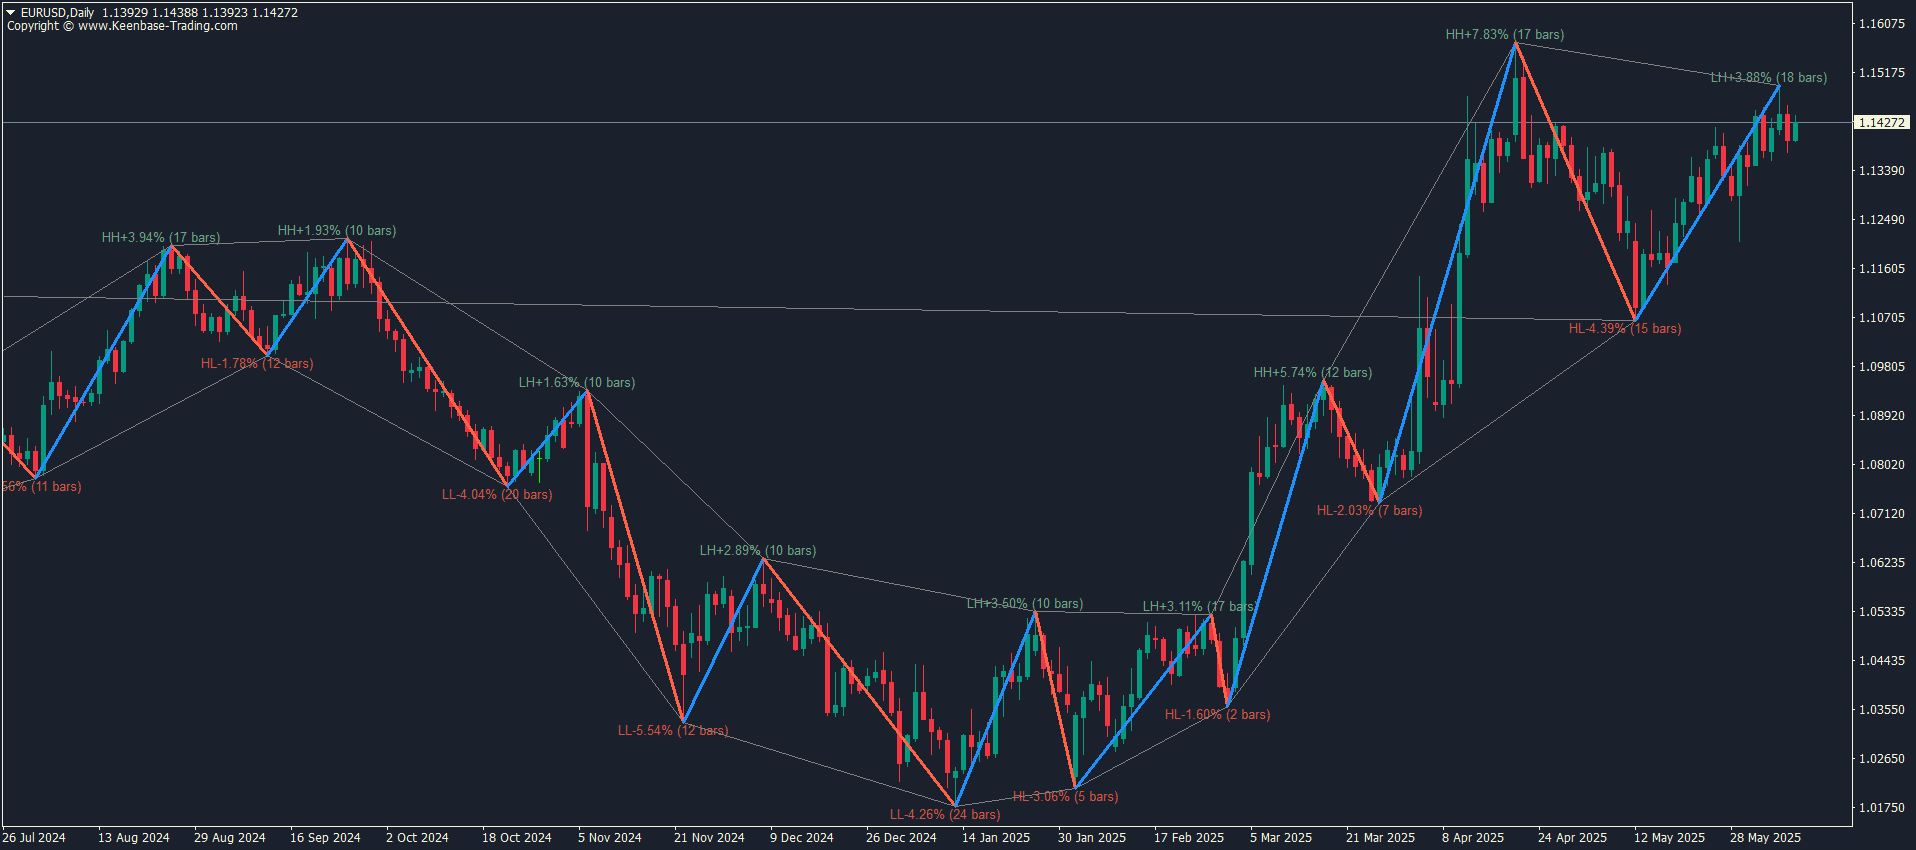Click the 1.08920 price axis label
Image resolution: width=1916 pixels, height=850 pixels.
(x=1882, y=416)
